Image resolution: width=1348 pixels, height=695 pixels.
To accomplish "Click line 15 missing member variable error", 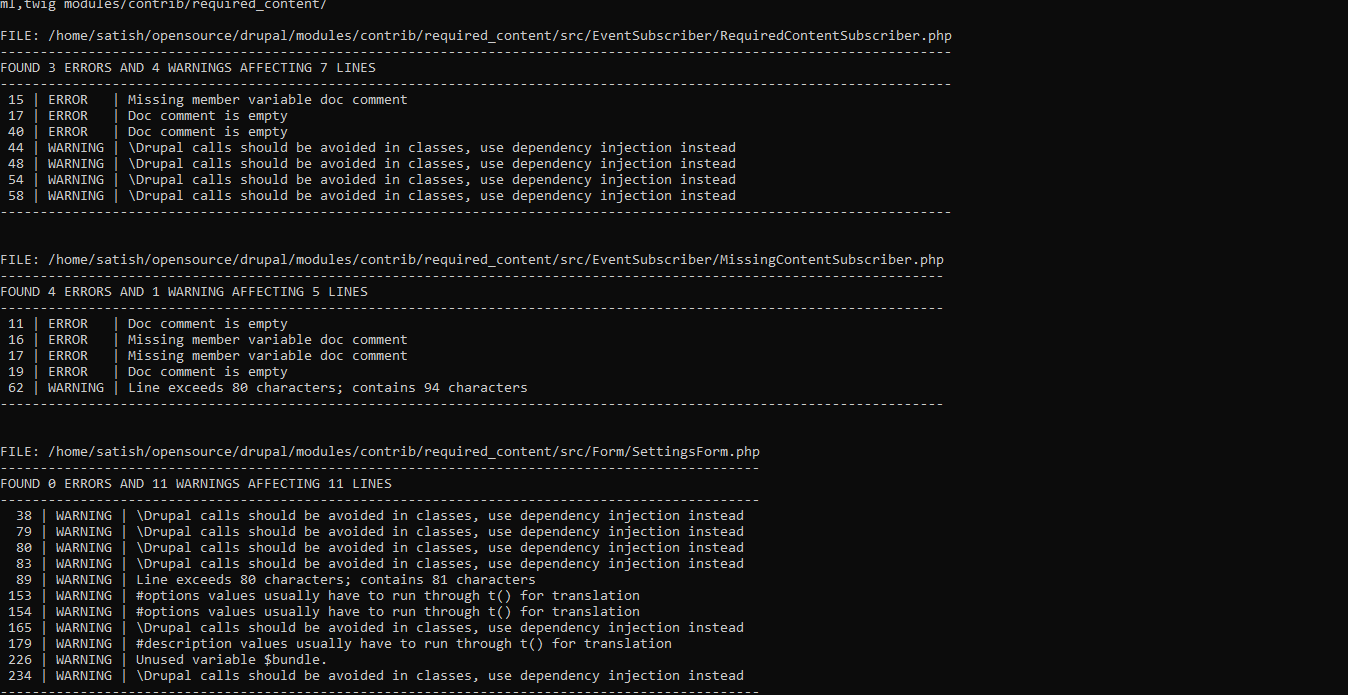I will (208, 100).
